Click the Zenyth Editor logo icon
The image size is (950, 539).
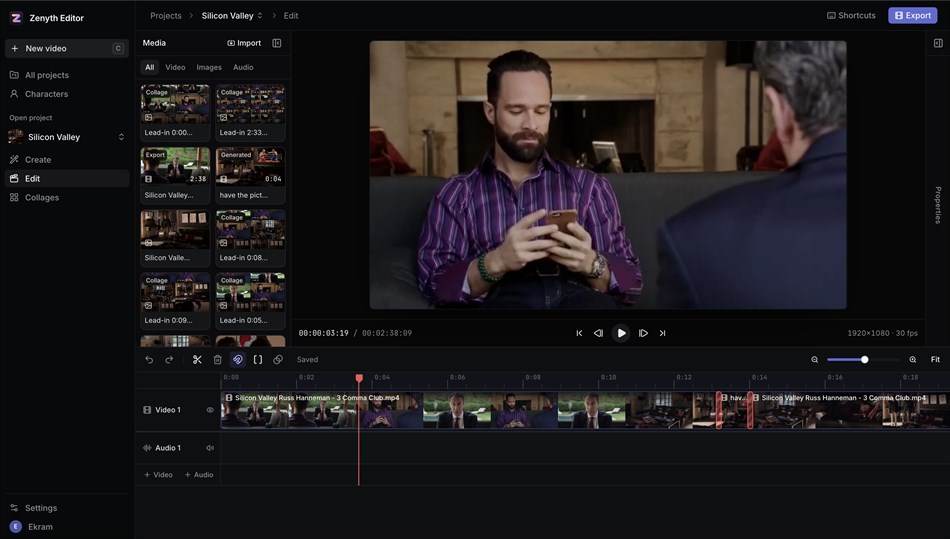click(16, 18)
